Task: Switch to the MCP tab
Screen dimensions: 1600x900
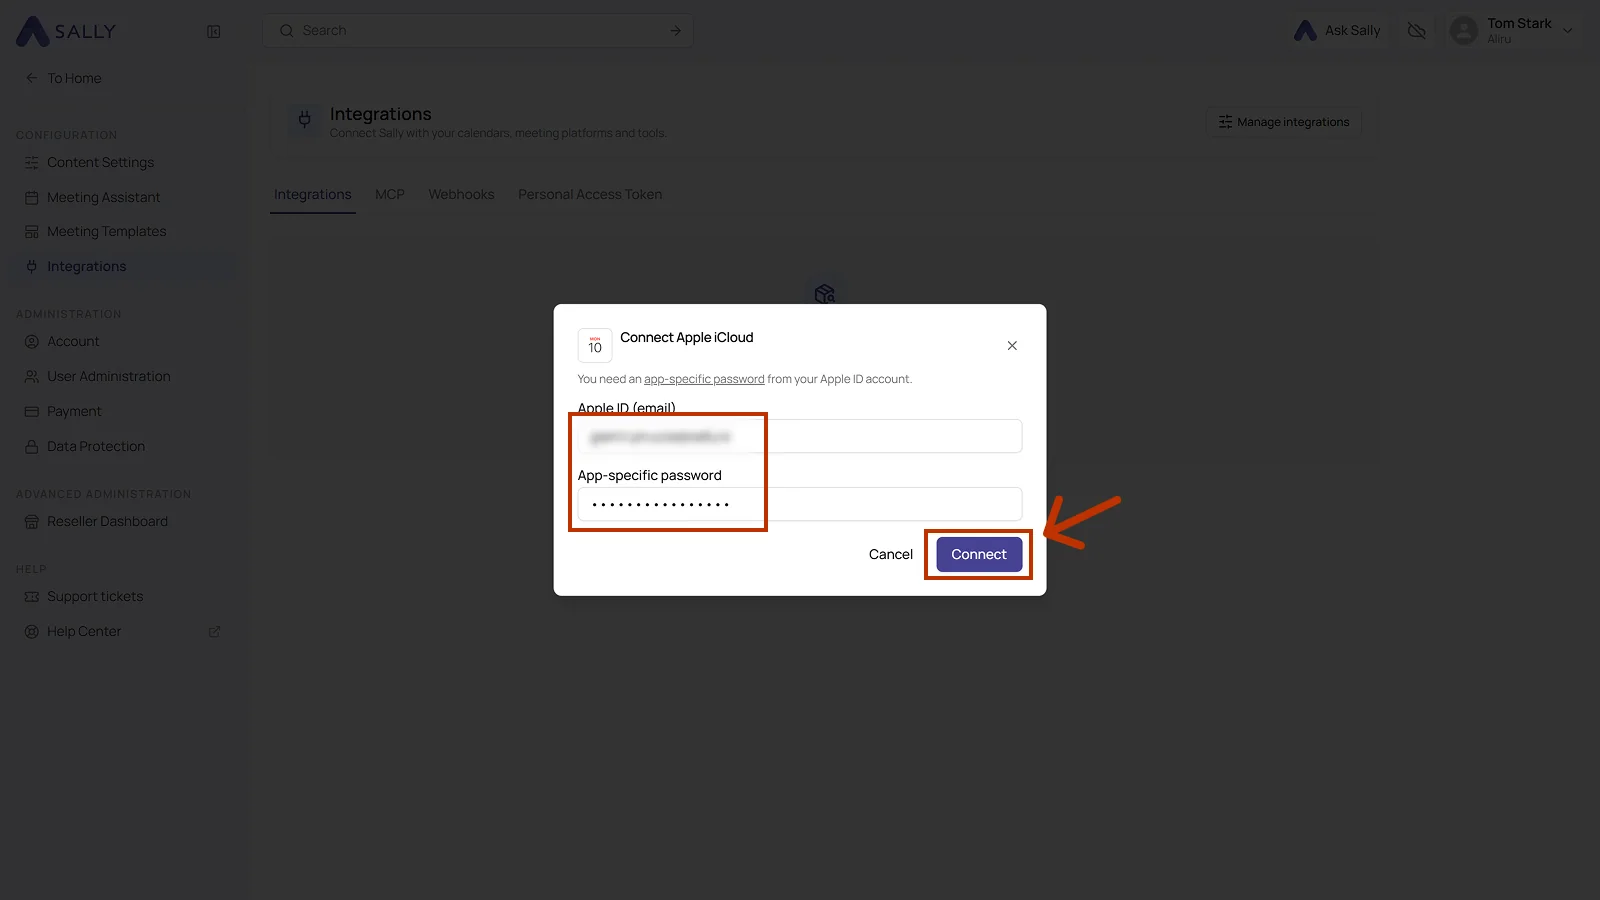Action: pyautogui.click(x=390, y=194)
